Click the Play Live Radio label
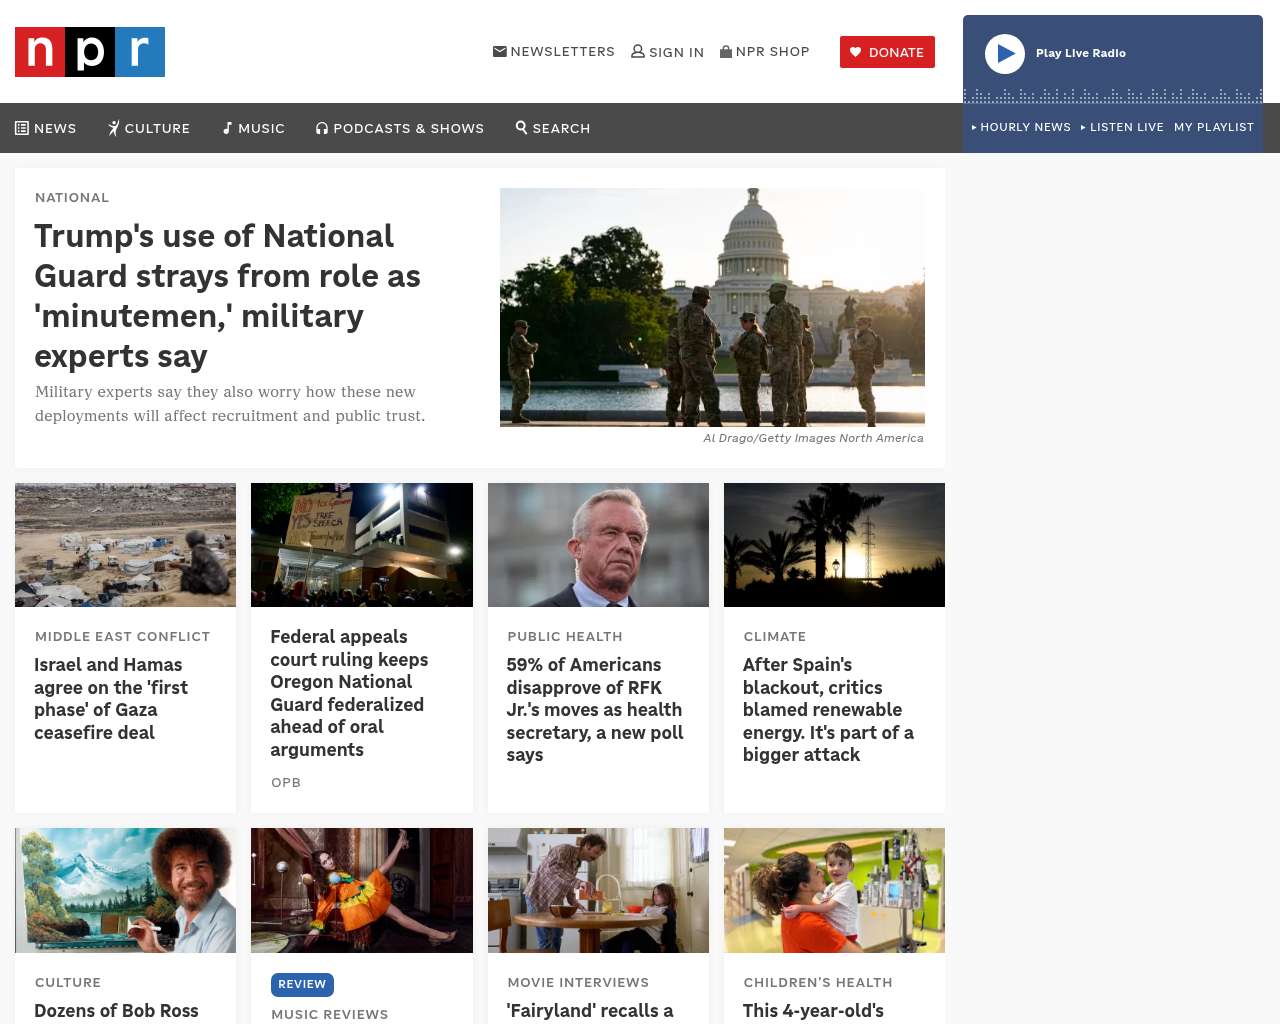 (1081, 53)
